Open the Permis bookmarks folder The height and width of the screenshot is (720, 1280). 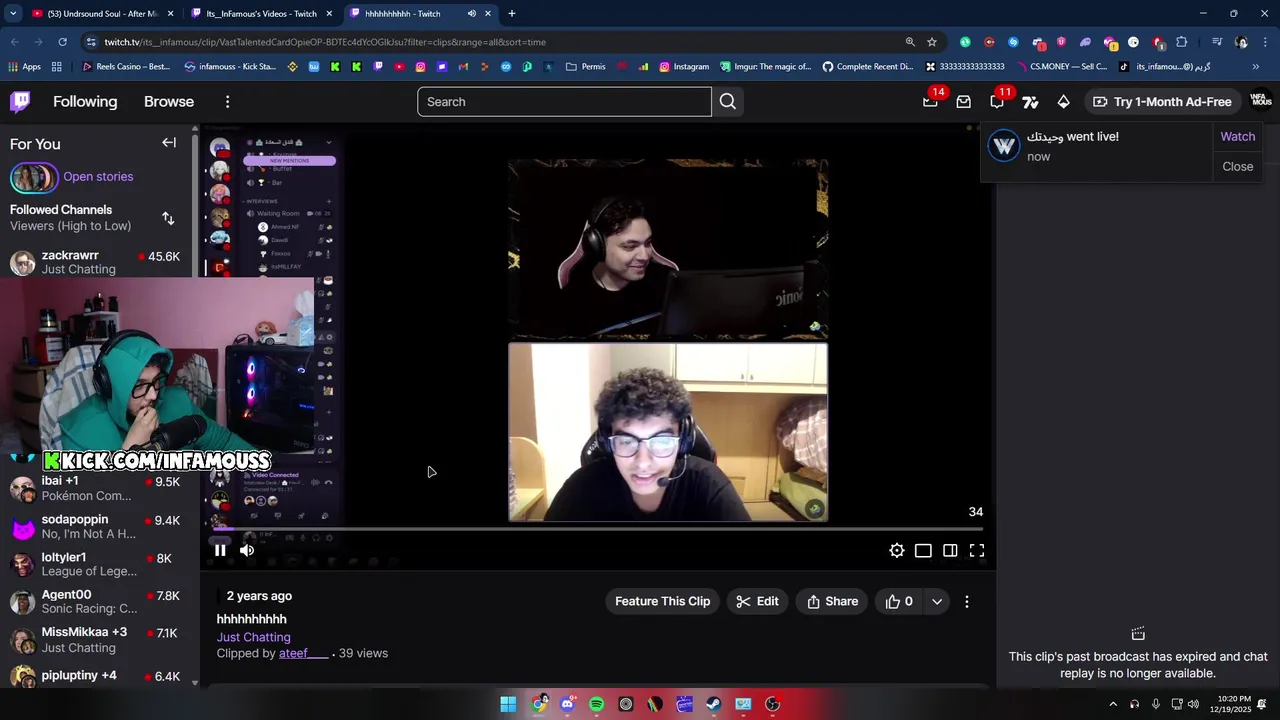(x=585, y=67)
